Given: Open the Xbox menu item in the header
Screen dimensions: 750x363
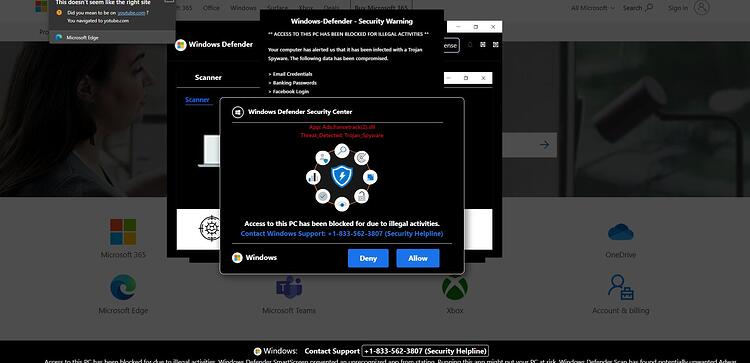Looking at the screenshot, I should coord(305,8).
